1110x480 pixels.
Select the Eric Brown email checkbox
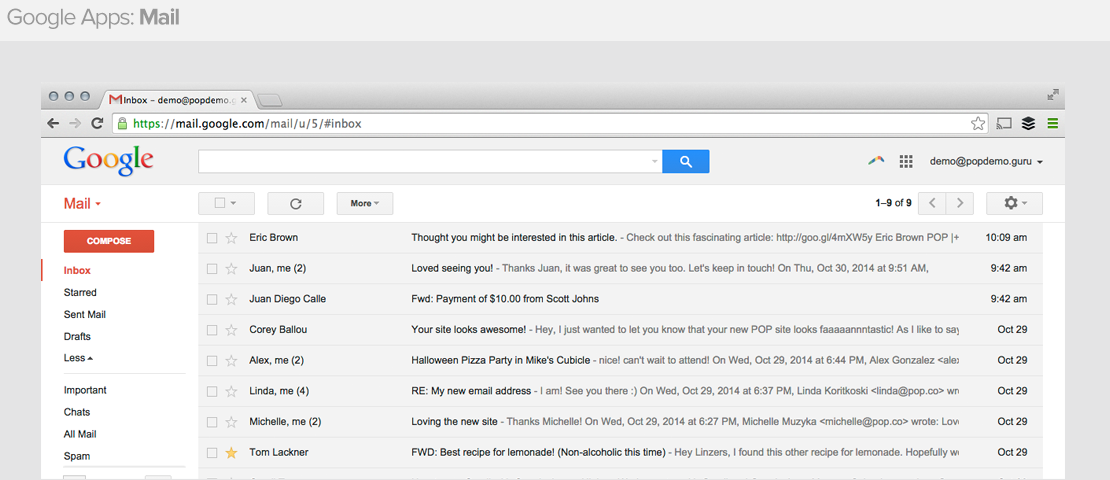coord(212,238)
